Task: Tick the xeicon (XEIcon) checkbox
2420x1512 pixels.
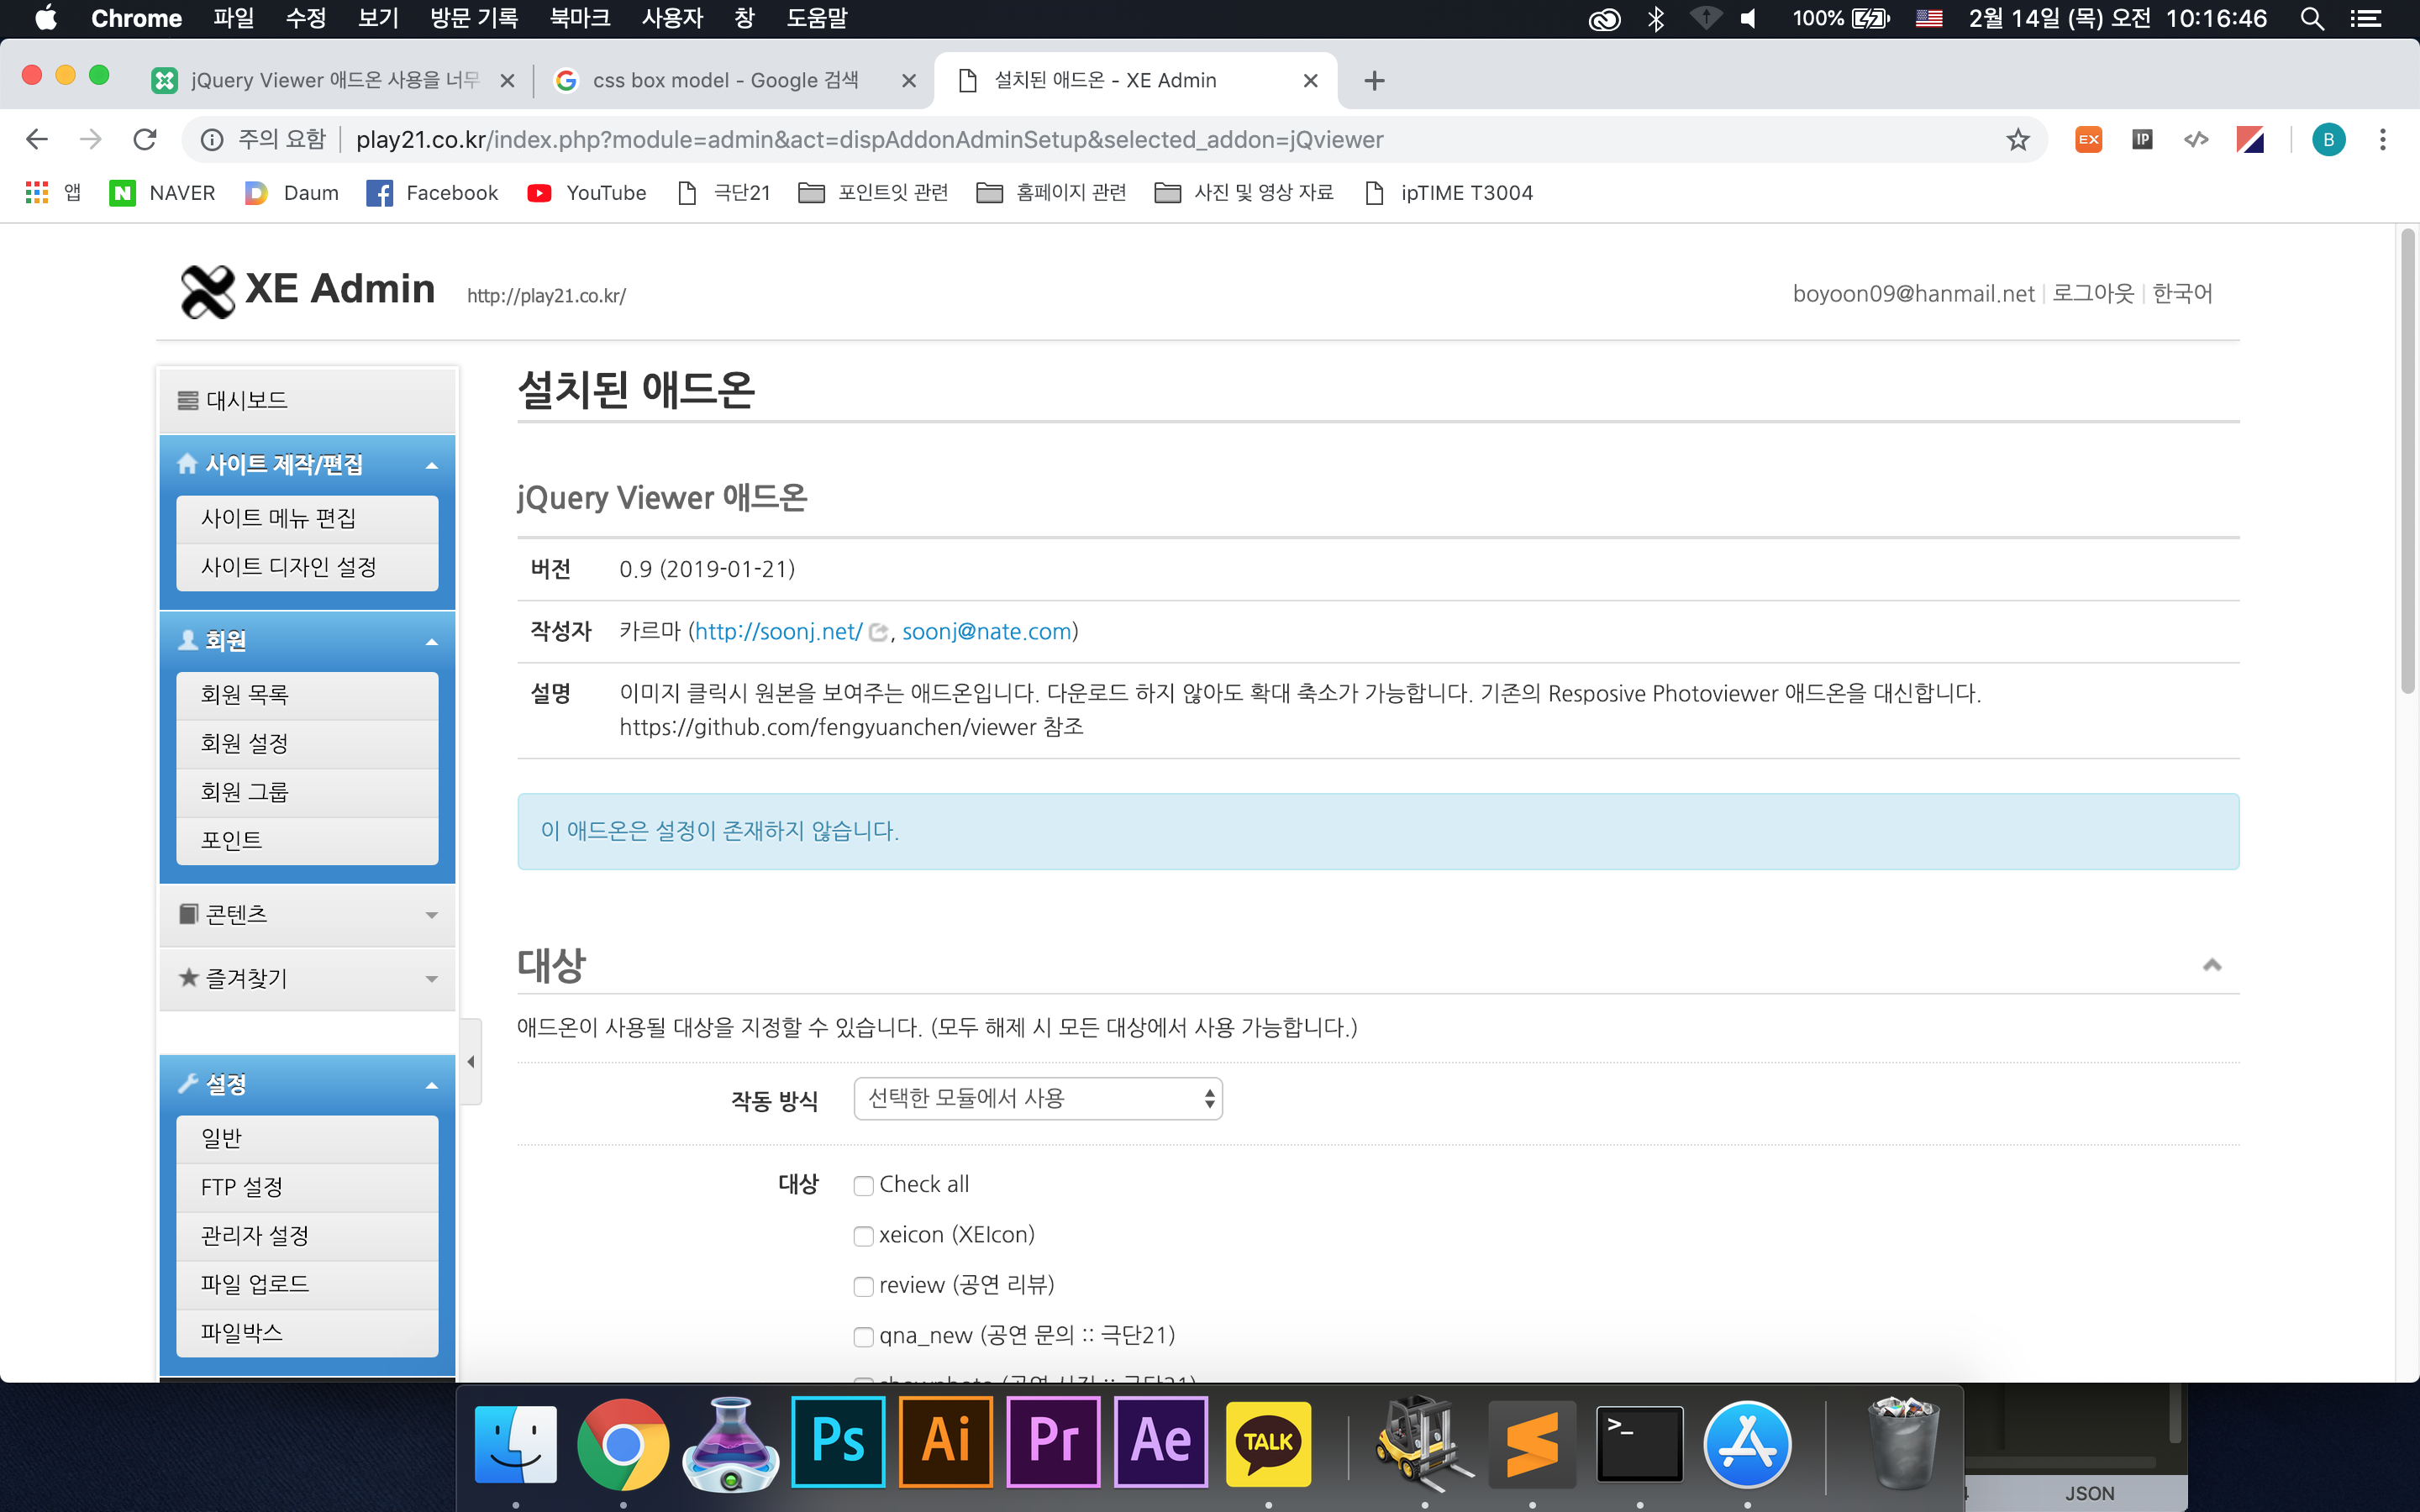Action: (864, 1236)
